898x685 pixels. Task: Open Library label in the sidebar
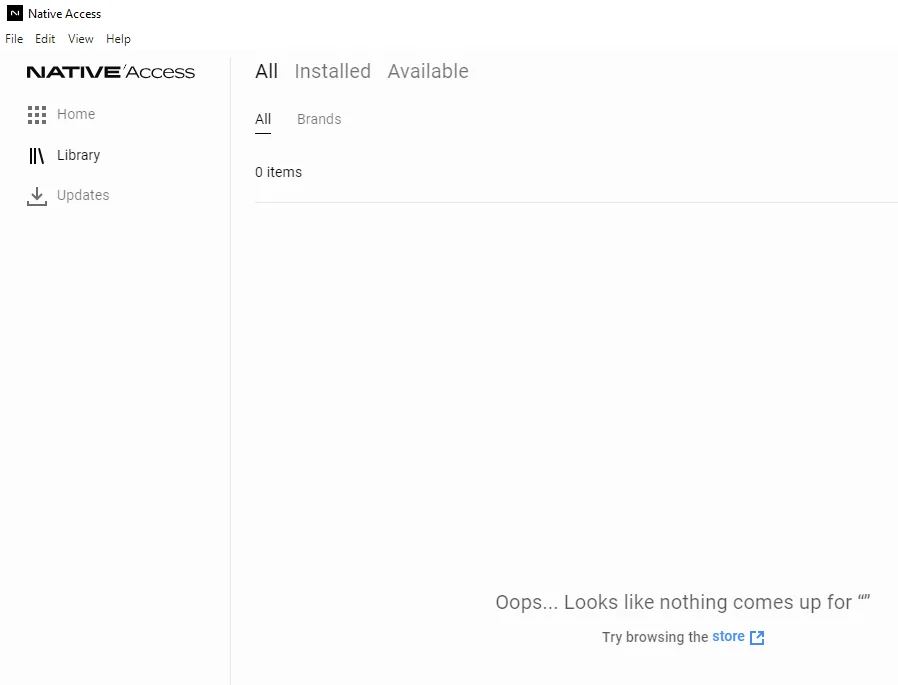(78, 155)
